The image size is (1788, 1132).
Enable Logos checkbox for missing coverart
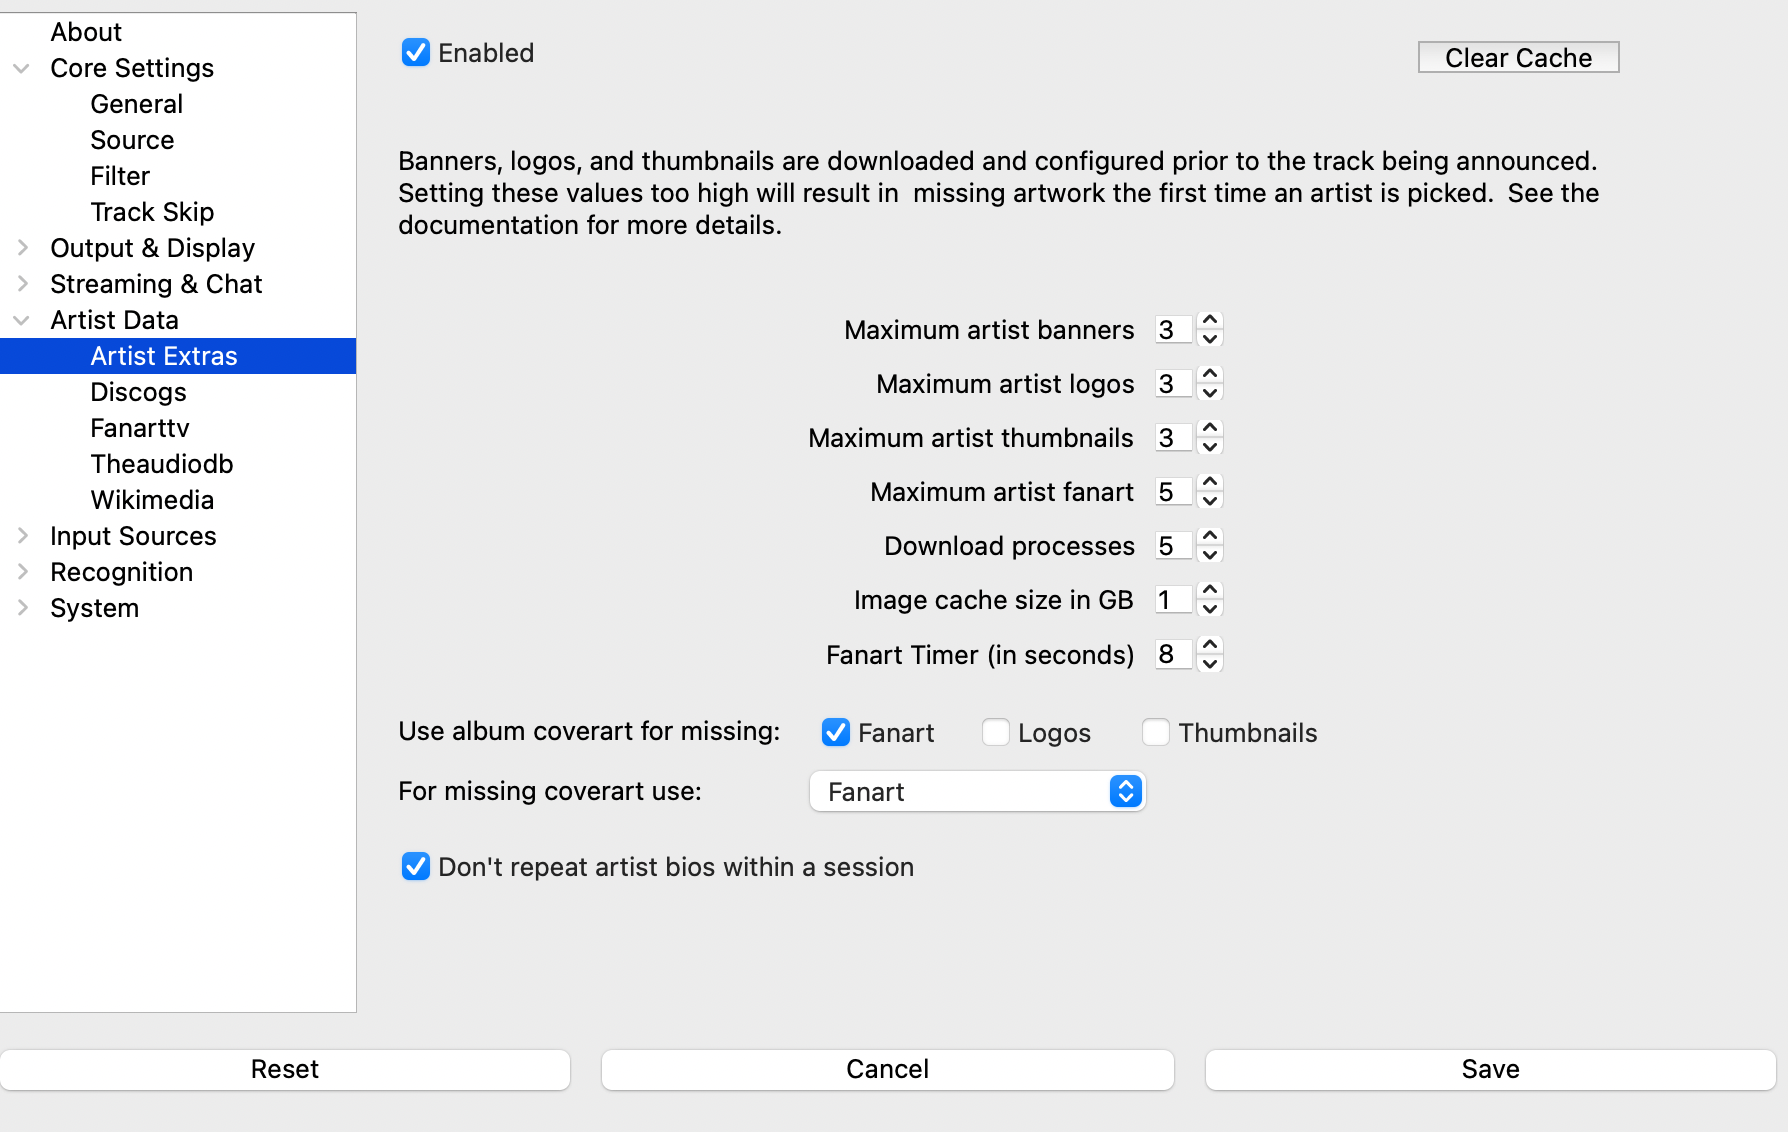point(996,732)
